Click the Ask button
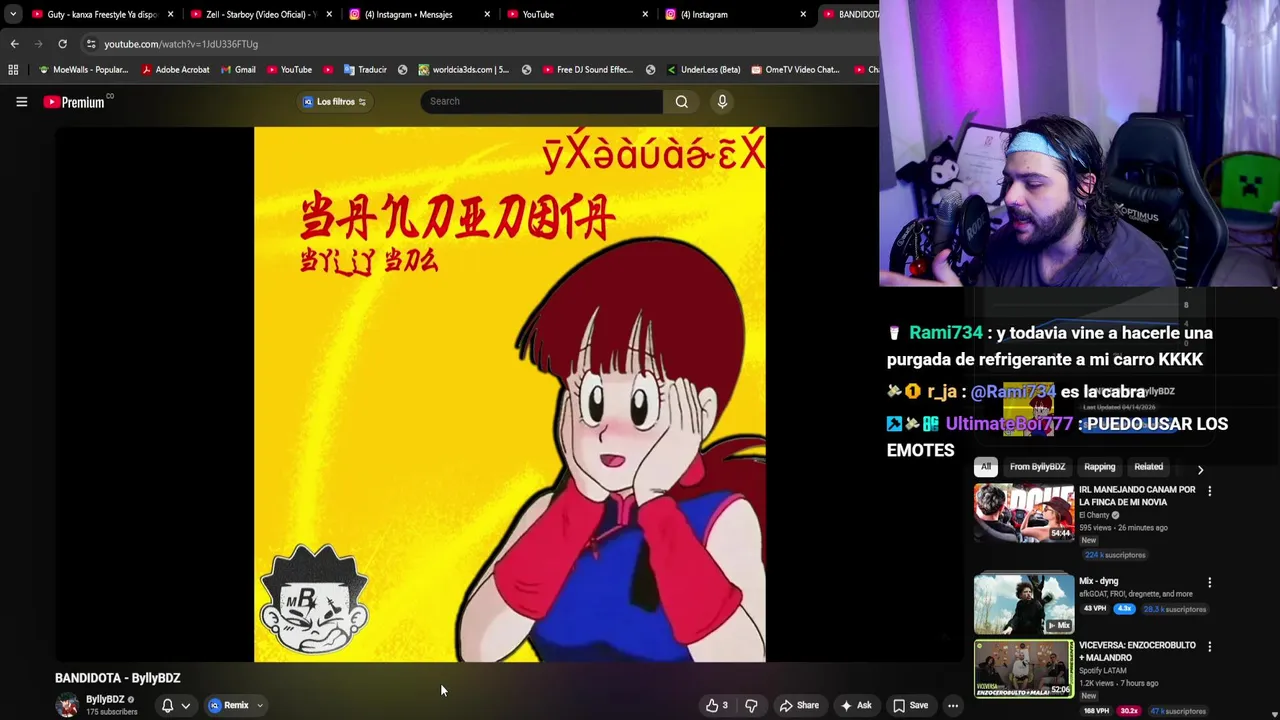This screenshot has width=1280, height=720. click(856, 706)
